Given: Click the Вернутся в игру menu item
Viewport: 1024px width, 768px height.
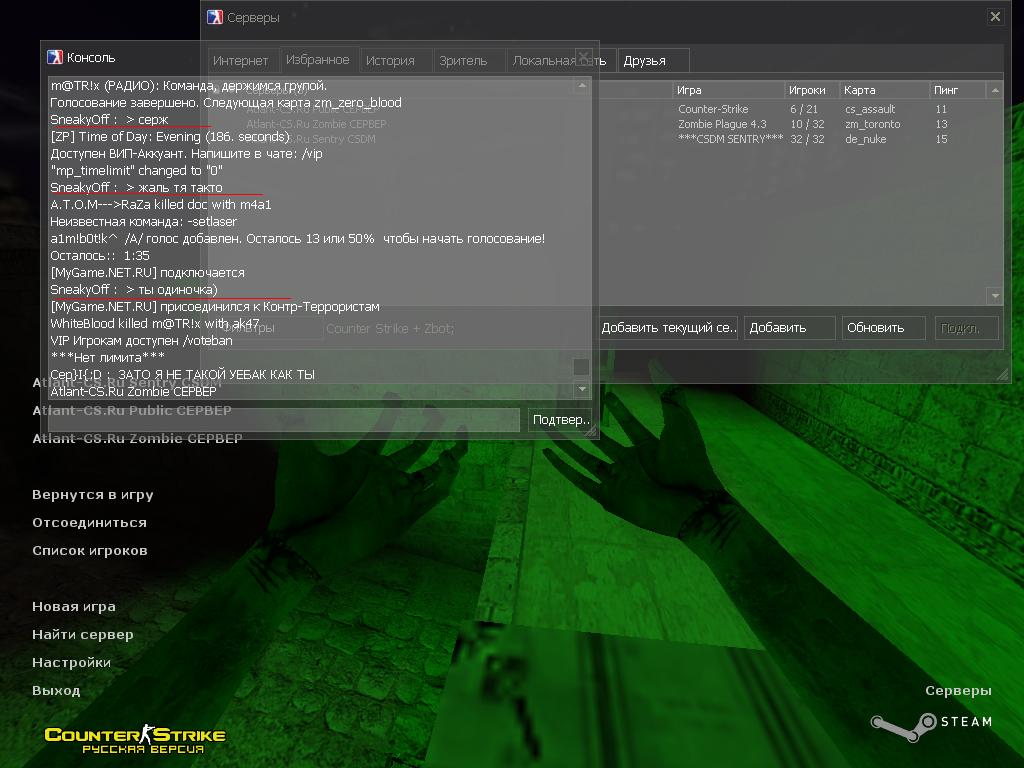Looking at the screenshot, I should 93,495.
